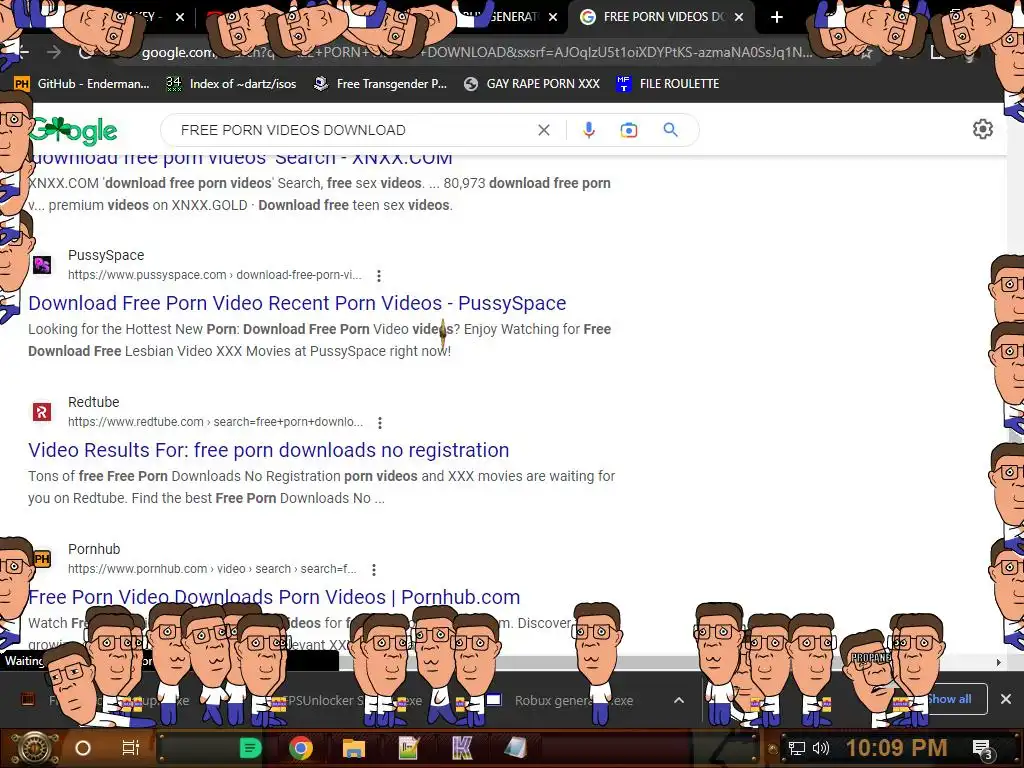The image size is (1024, 768).
Task: Expand the Robux generator download options chevron
Action: coord(679,700)
